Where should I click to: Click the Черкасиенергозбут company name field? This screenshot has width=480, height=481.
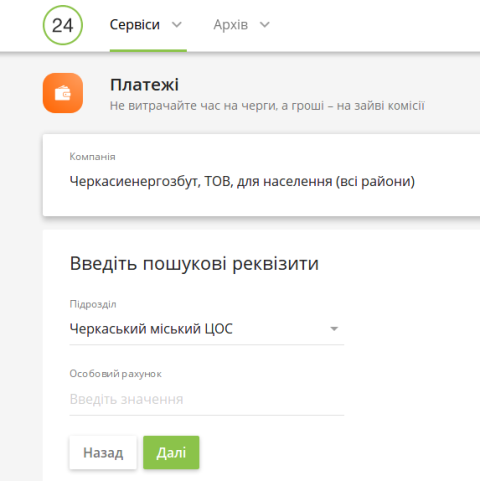pos(242,182)
